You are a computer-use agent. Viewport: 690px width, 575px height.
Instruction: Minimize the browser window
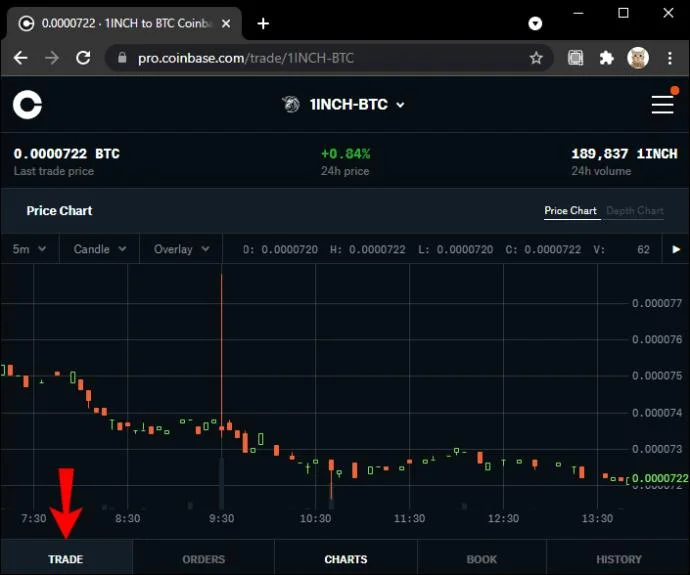click(578, 13)
